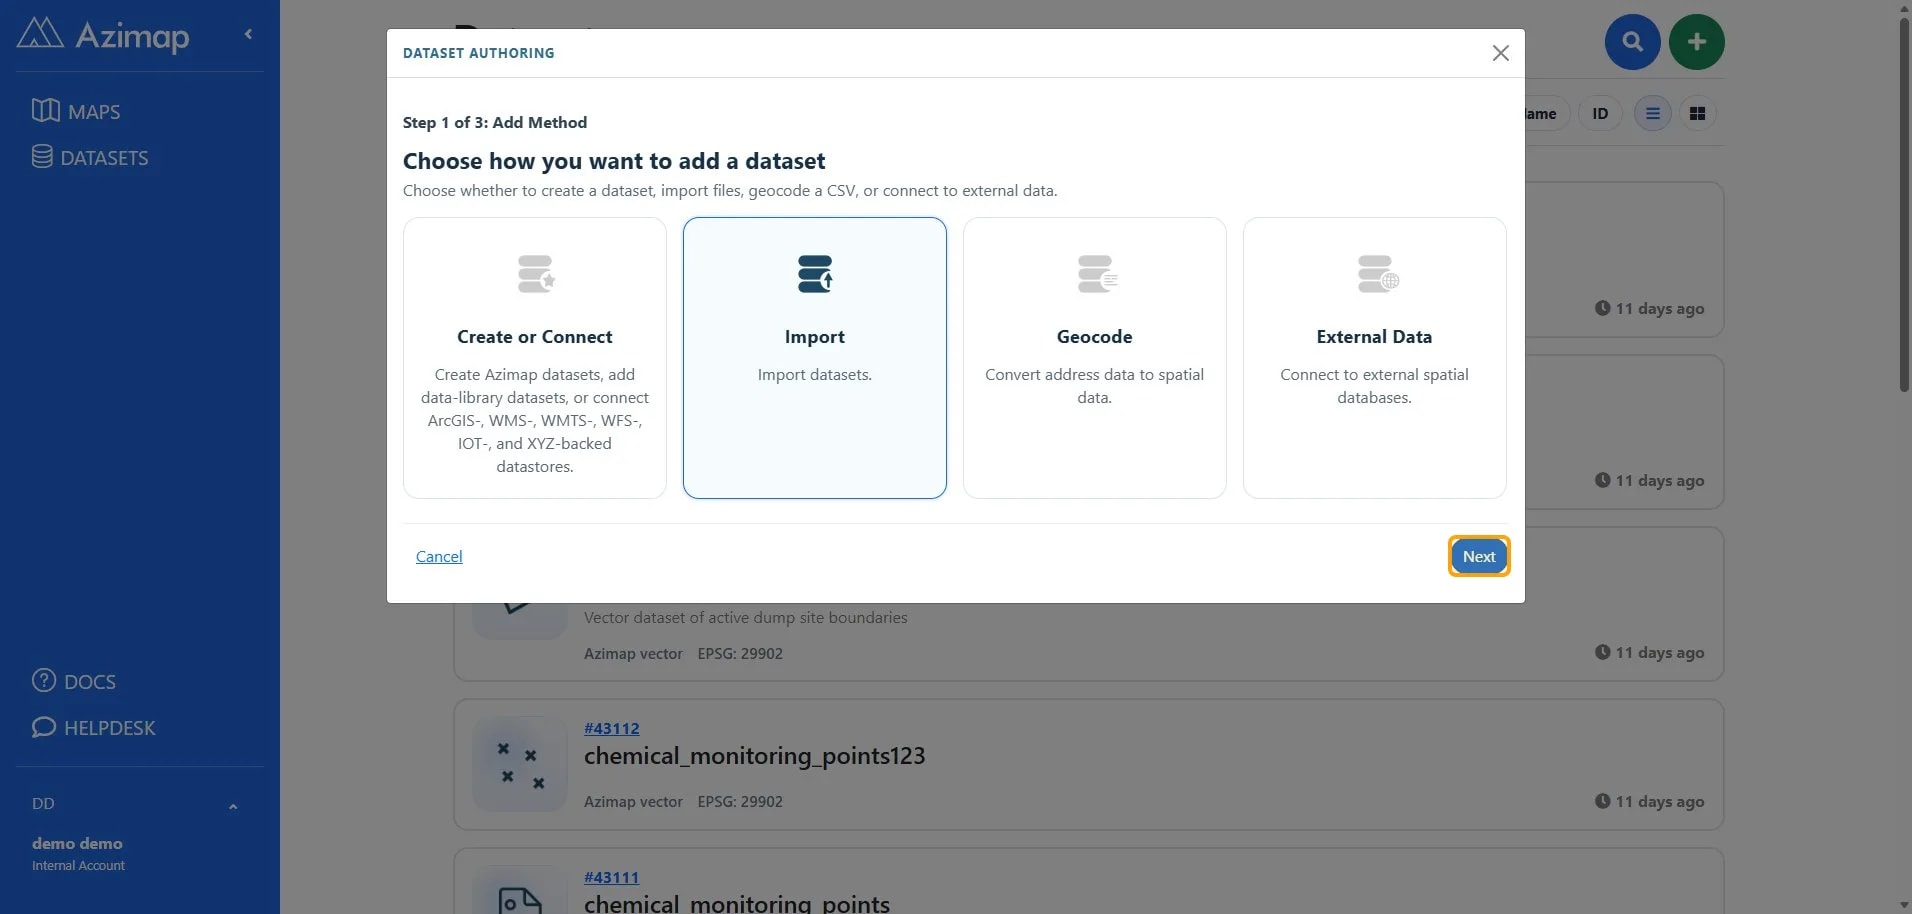Click the blue search magnifier button
Viewport: 1912px width, 914px height.
click(x=1632, y=42)
